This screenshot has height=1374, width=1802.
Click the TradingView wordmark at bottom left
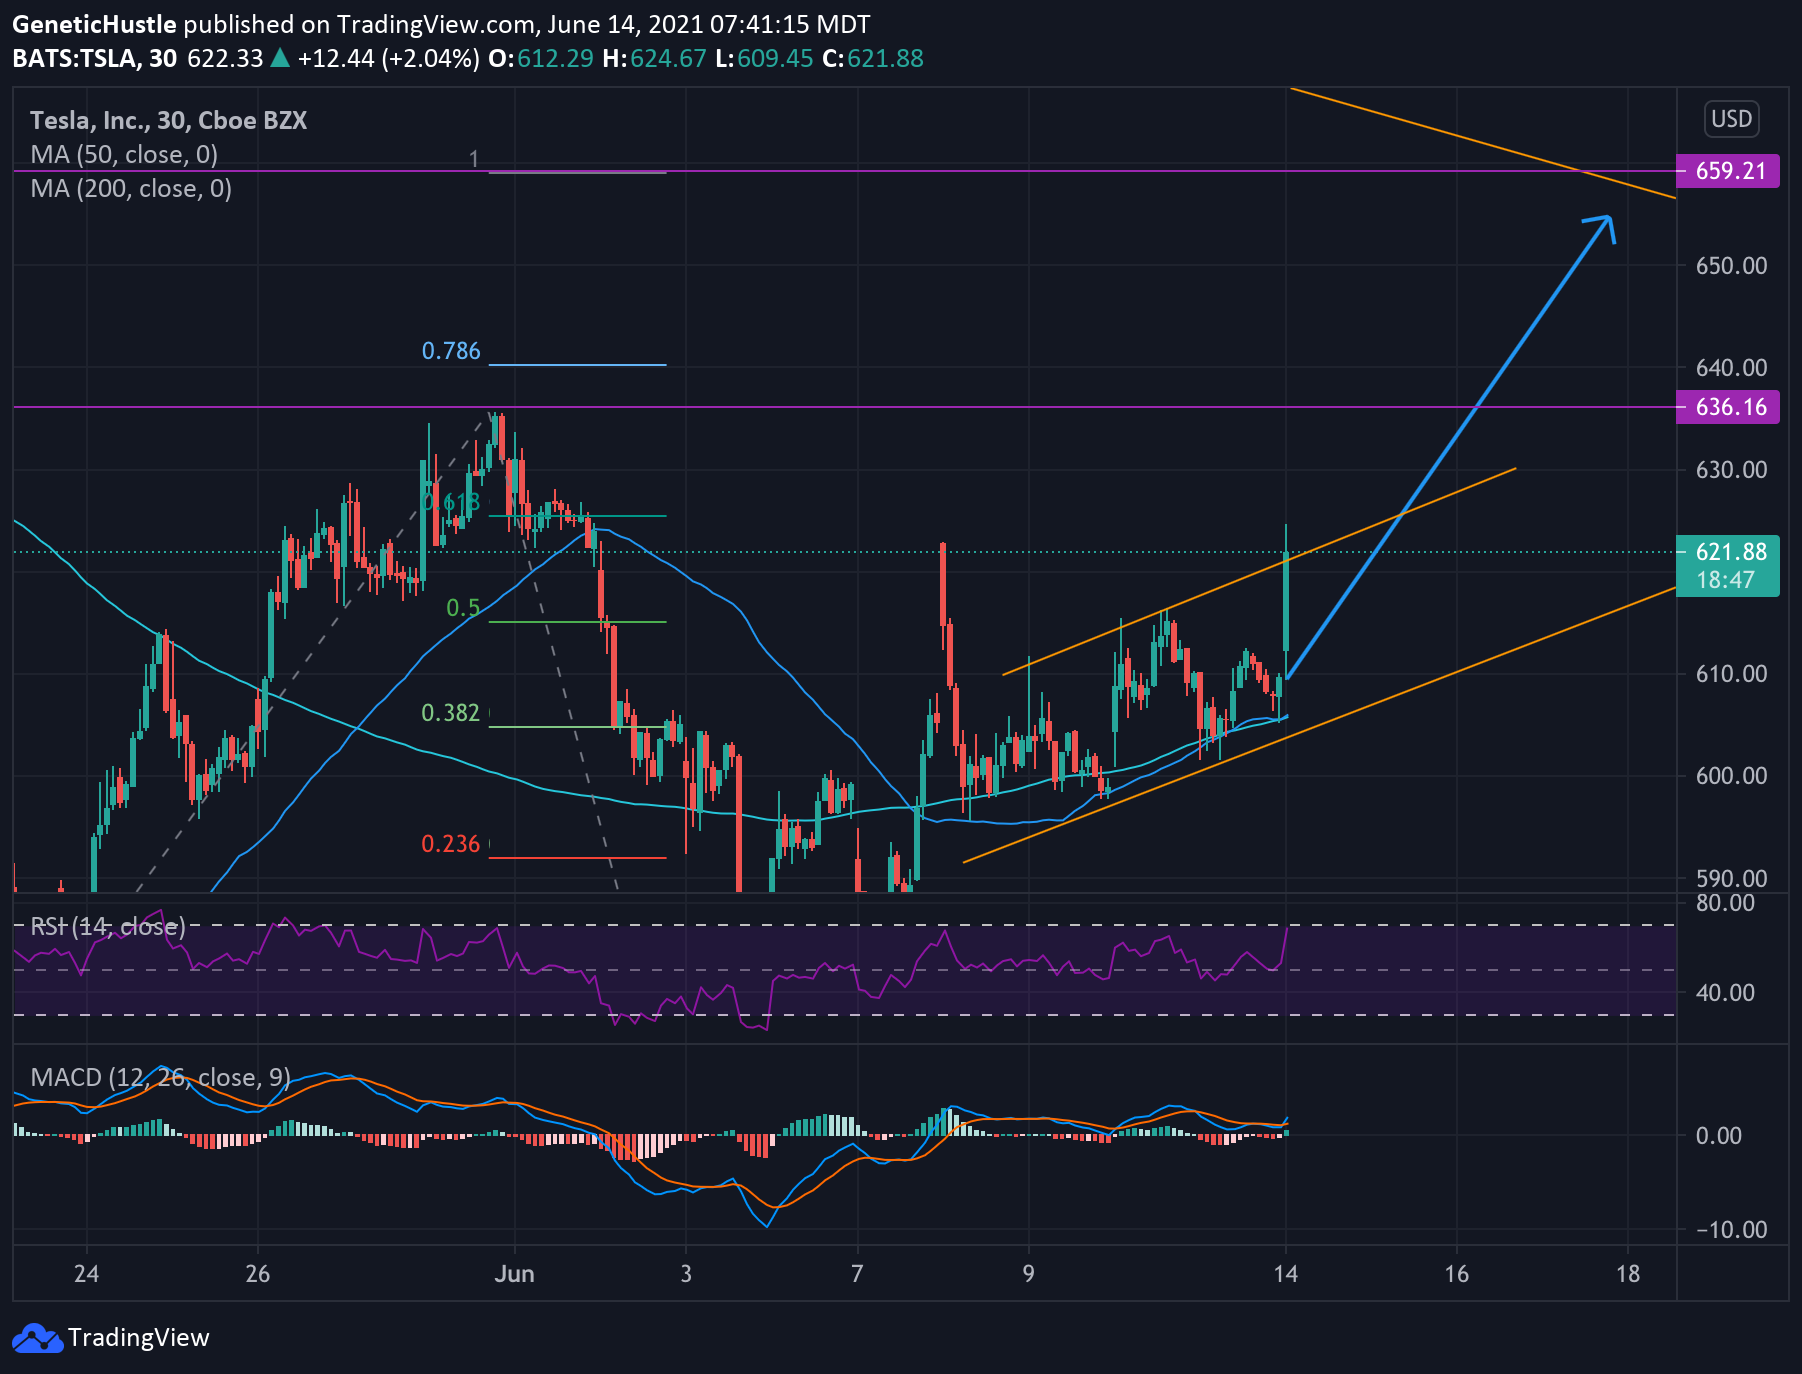[139, 1338]
